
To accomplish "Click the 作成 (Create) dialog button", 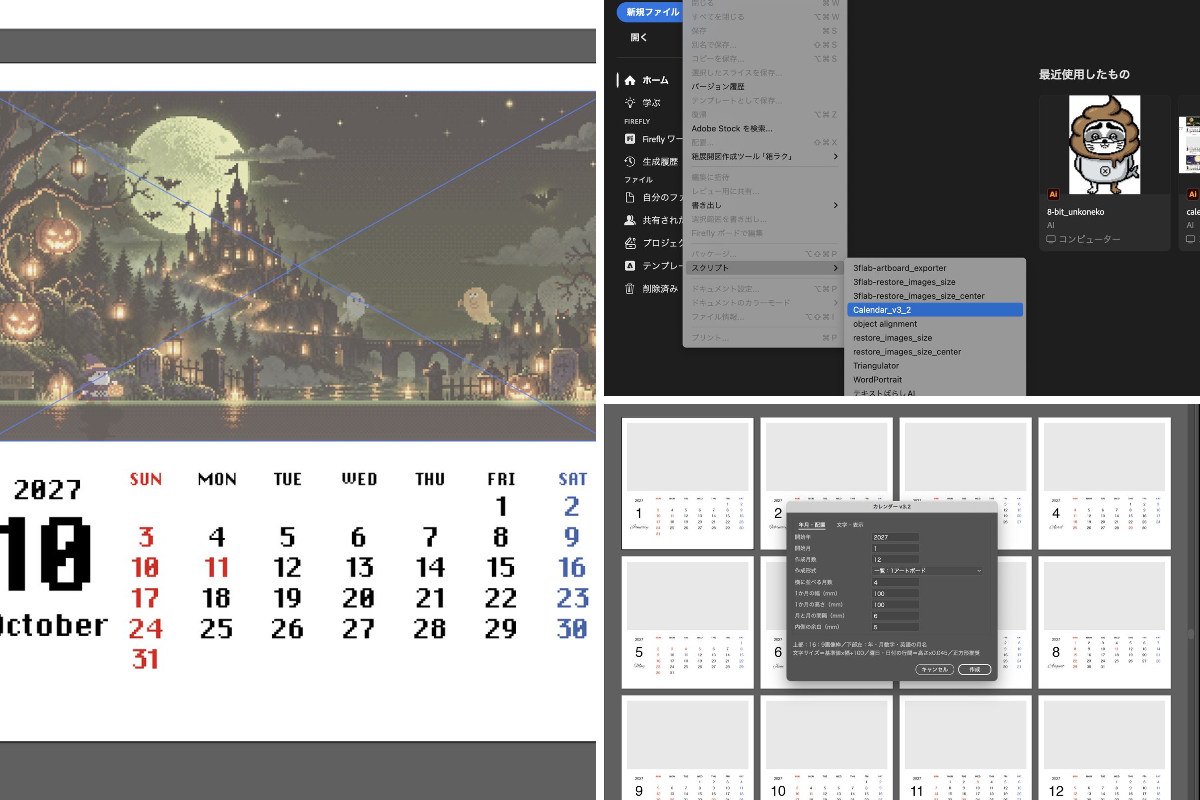I will (974, 669).
